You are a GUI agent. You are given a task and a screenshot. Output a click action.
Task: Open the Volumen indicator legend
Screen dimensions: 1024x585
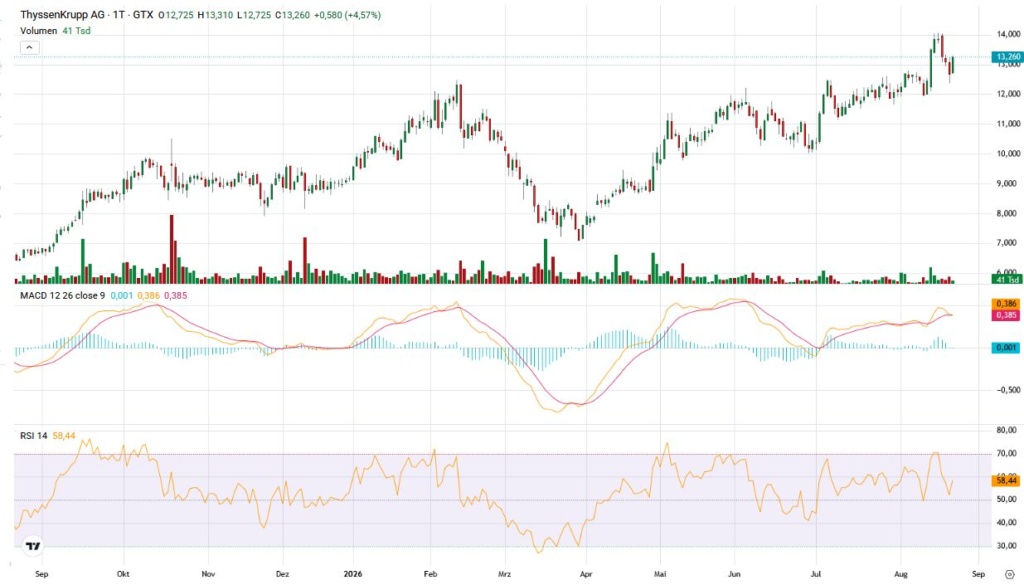tap(39, 31)
